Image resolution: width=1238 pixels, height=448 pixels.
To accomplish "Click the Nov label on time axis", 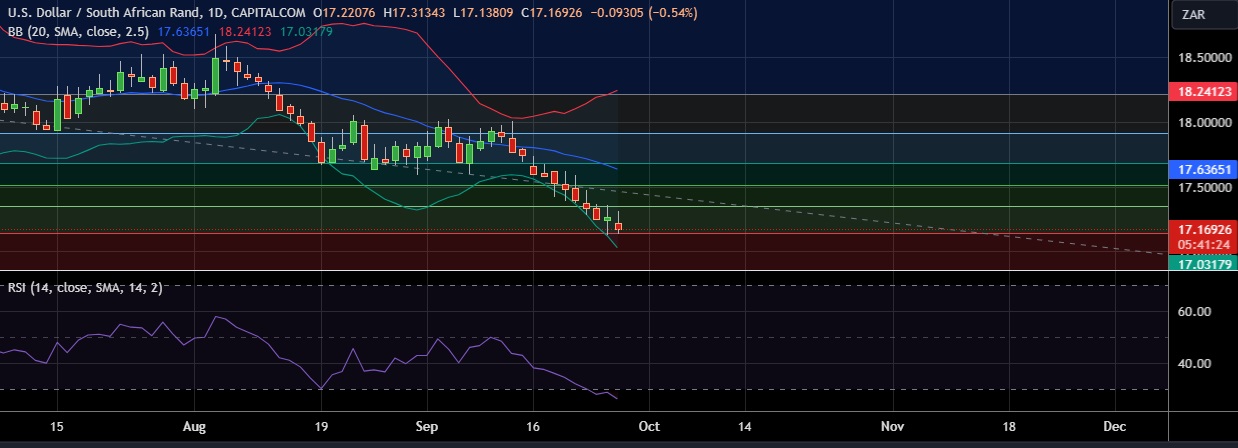I will (893, 426).
